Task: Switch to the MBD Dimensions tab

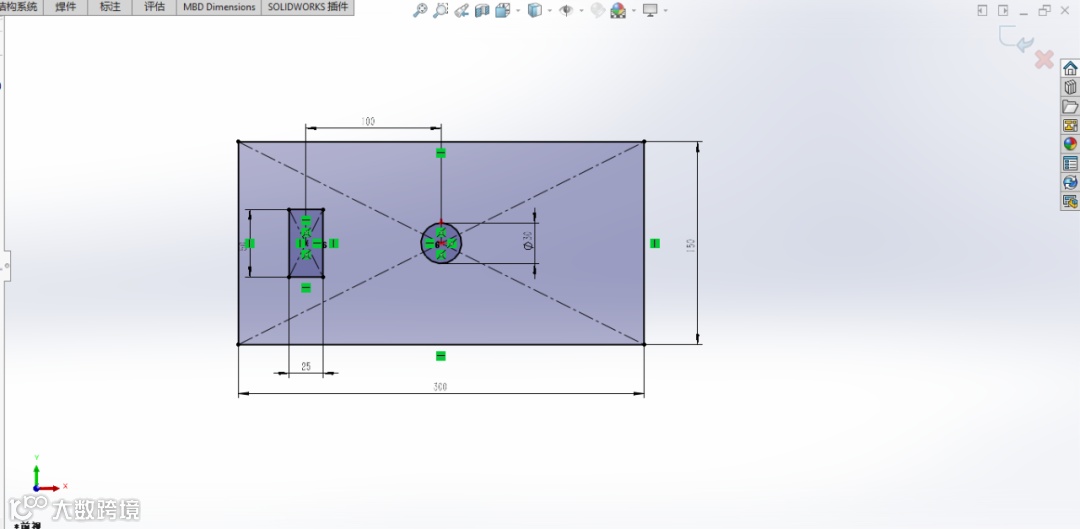Action: coord(219,7)
